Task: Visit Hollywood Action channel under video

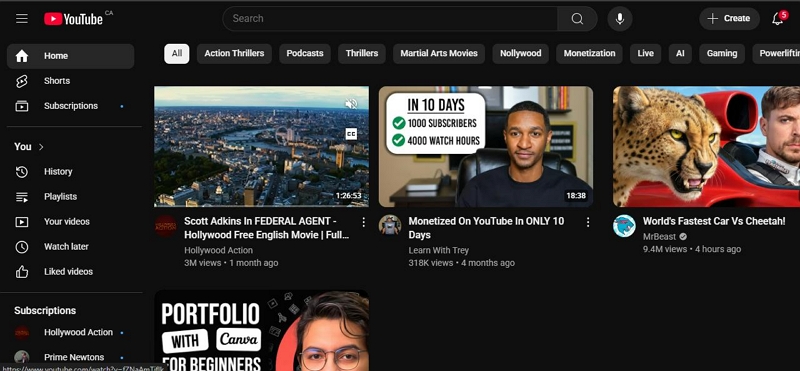Action: [218, 251]
